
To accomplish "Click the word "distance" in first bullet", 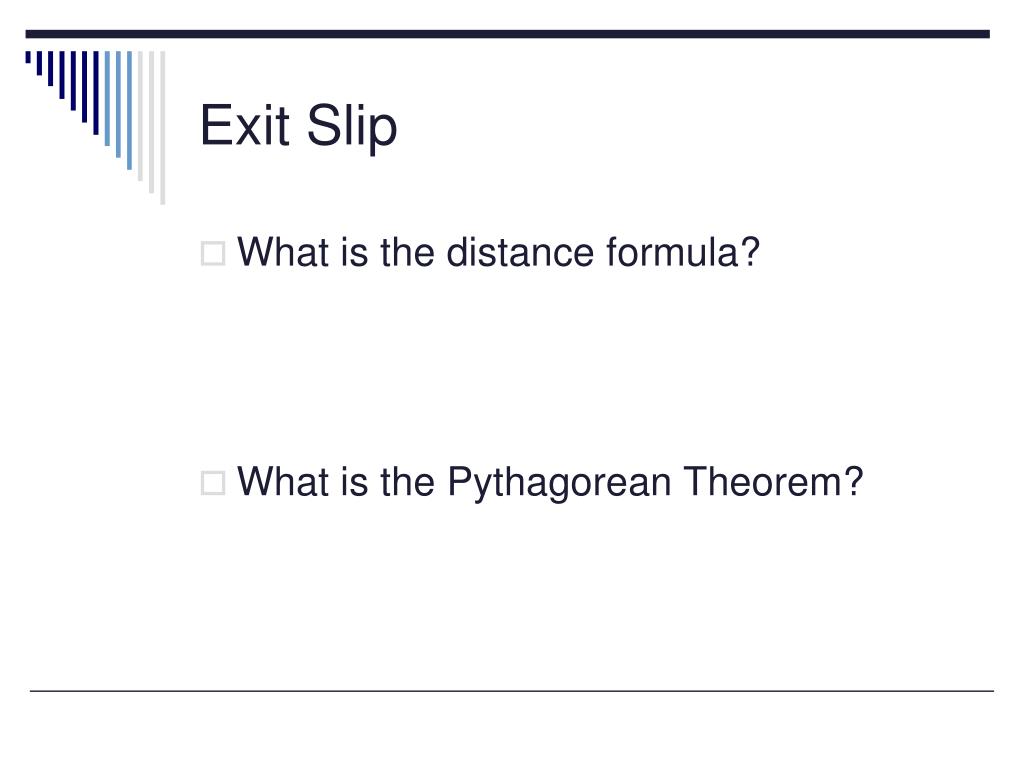I will [x=520, y=252].
